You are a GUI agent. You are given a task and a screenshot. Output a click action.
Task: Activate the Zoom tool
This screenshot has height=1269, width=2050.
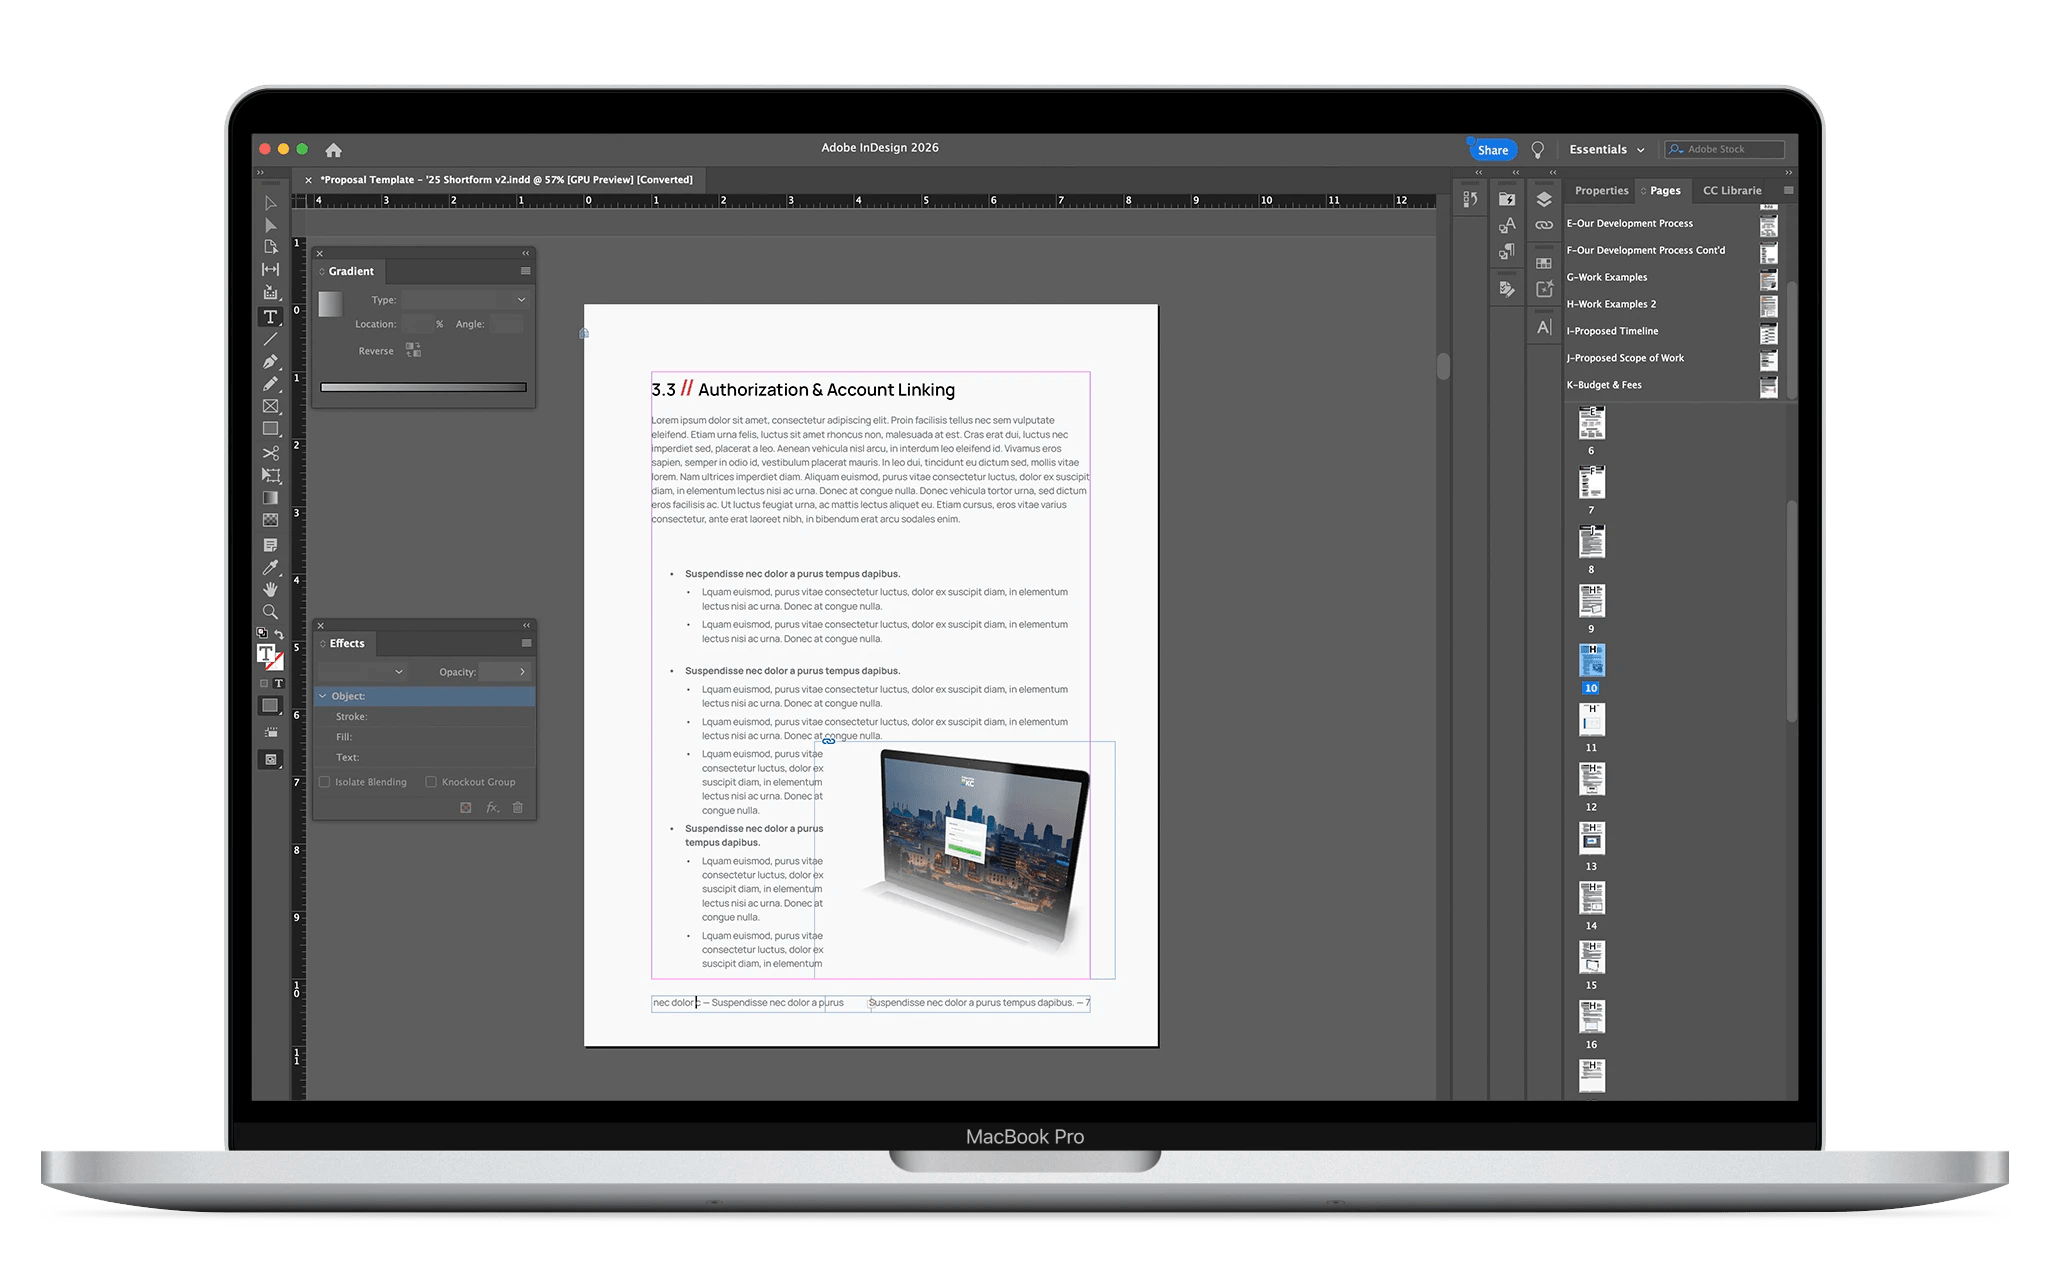click(270, 611)
